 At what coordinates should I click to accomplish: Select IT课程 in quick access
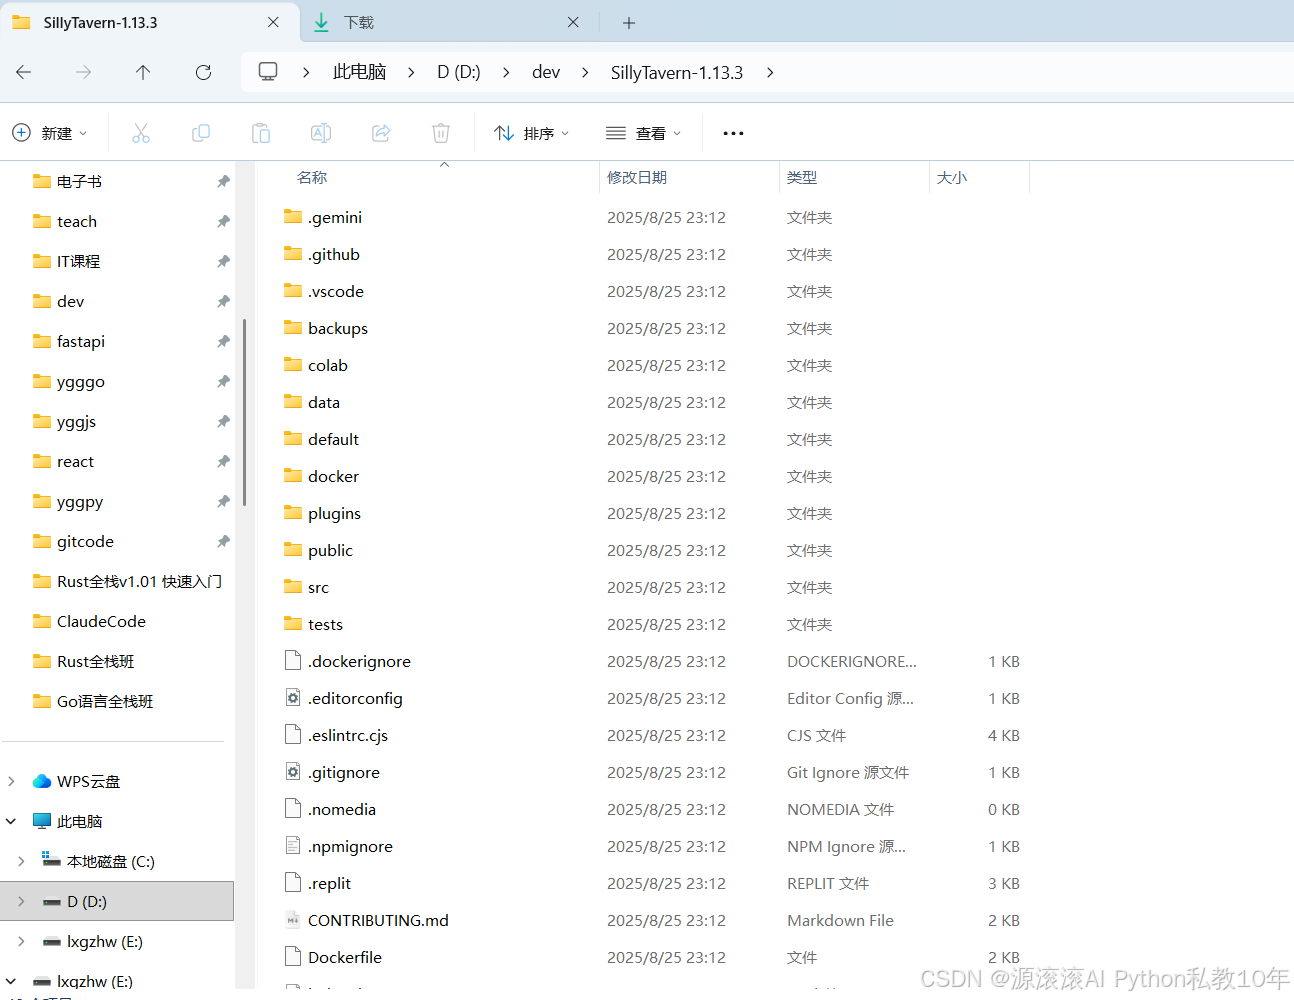(78, 261)
